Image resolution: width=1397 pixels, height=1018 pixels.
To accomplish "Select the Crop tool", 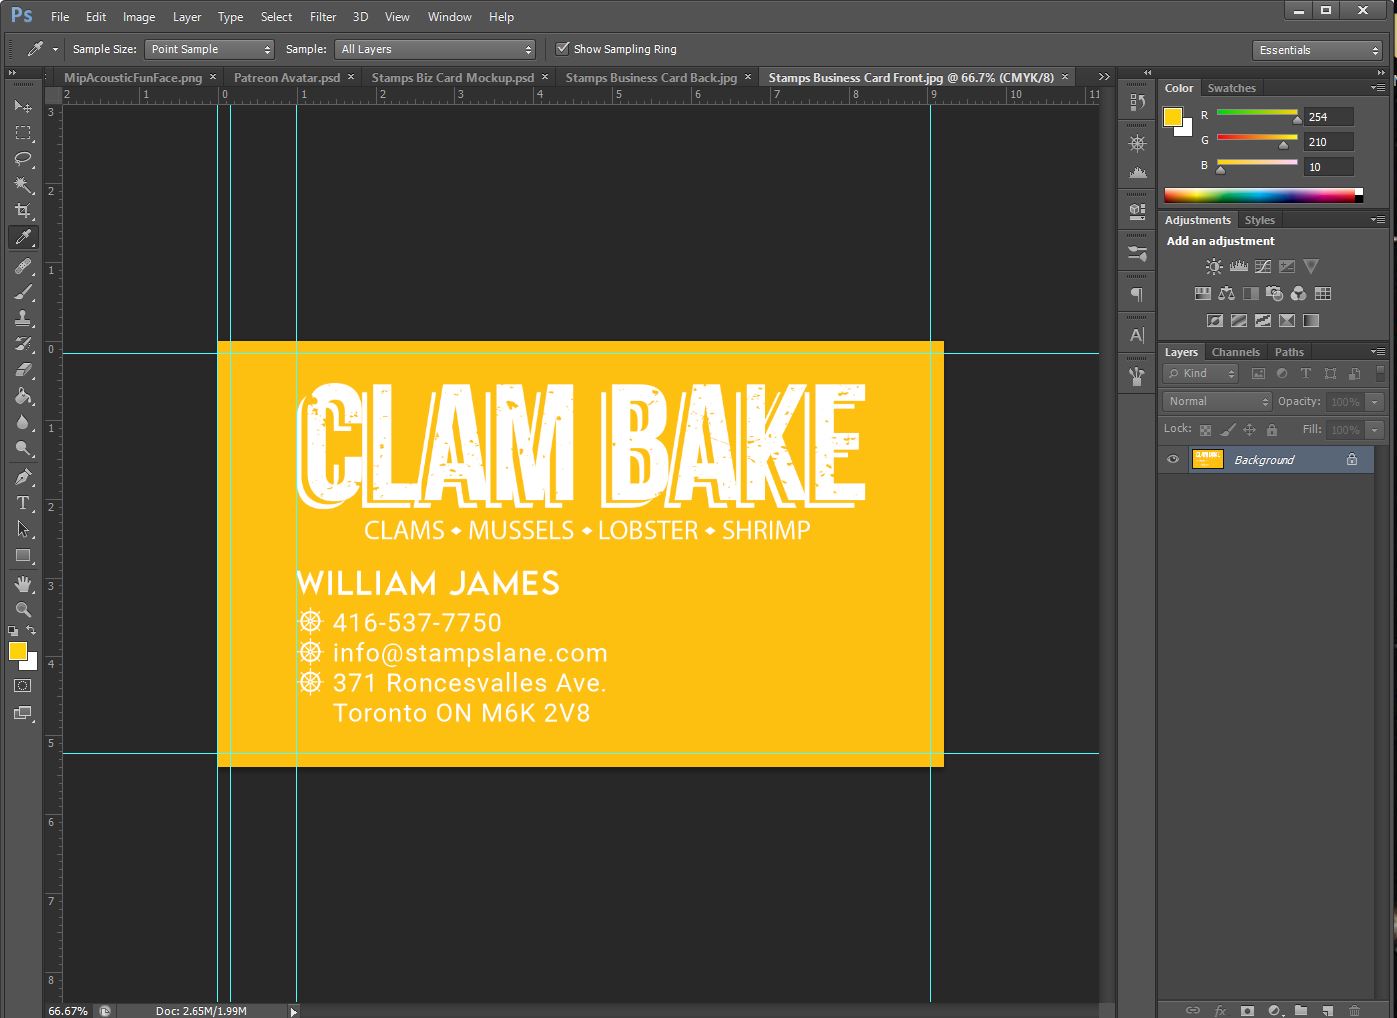I will [x=23, y=211].
